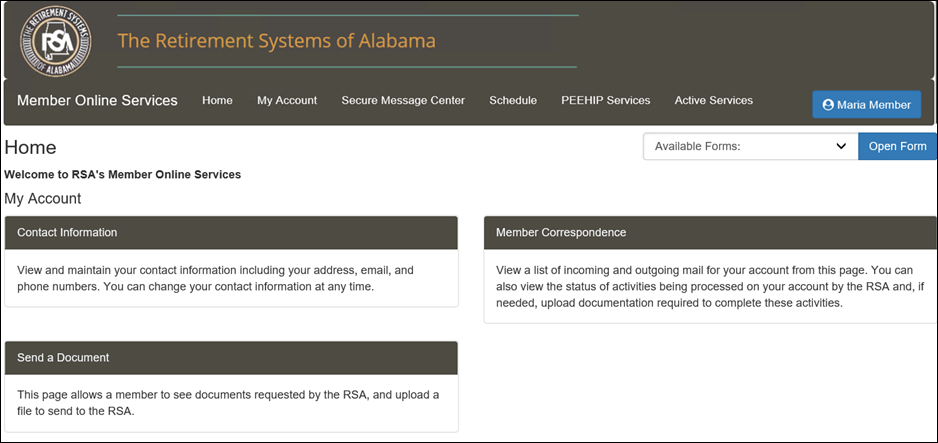The image size is (938, 443).
Task: Click the Member Correspondence description text
Action: [x=710, y=287]
